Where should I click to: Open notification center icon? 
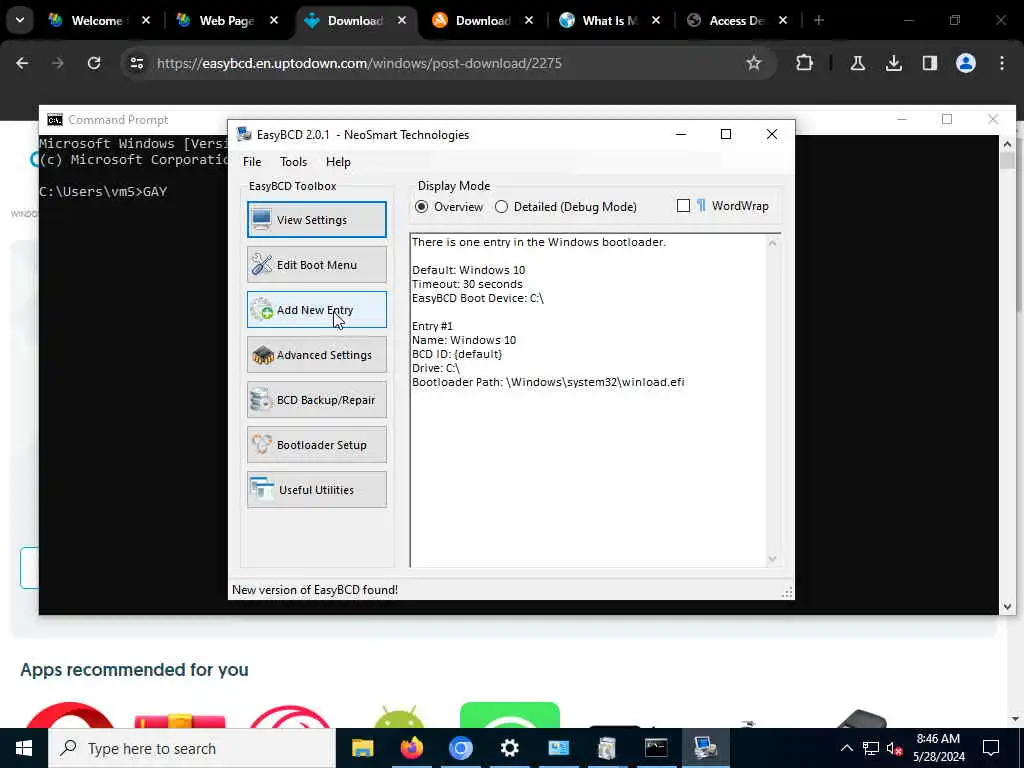coord(991,748)
